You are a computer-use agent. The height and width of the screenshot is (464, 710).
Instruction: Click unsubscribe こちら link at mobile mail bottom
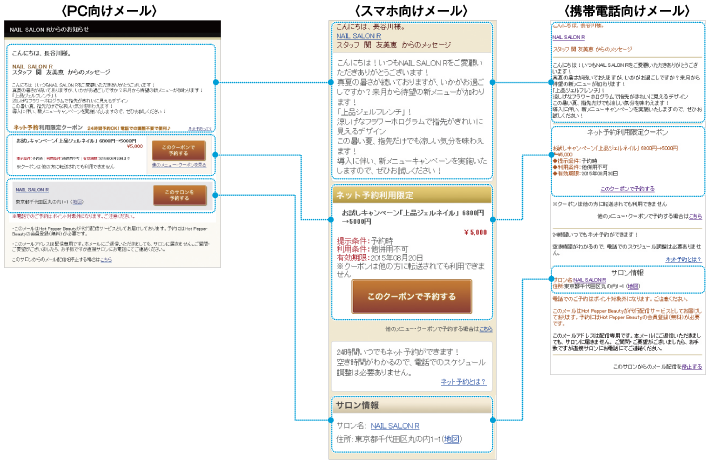coord(694,367)
